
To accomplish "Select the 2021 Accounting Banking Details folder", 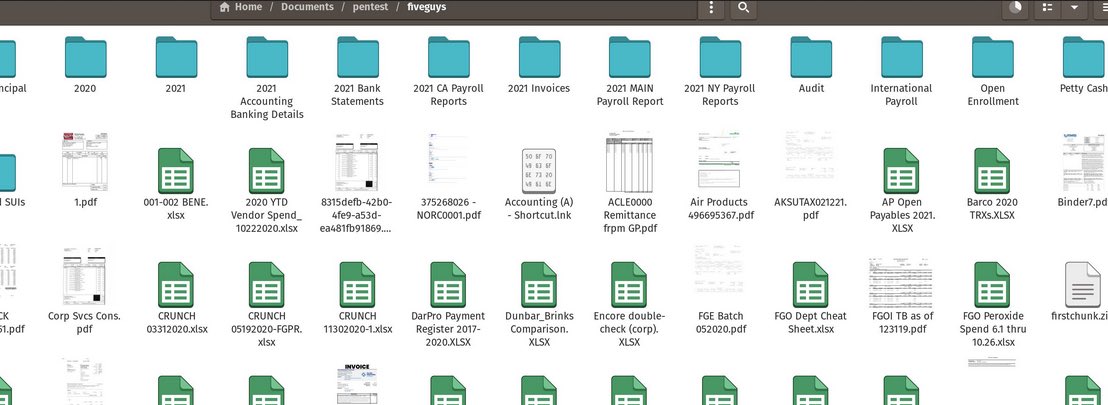I will click(266, 57).
